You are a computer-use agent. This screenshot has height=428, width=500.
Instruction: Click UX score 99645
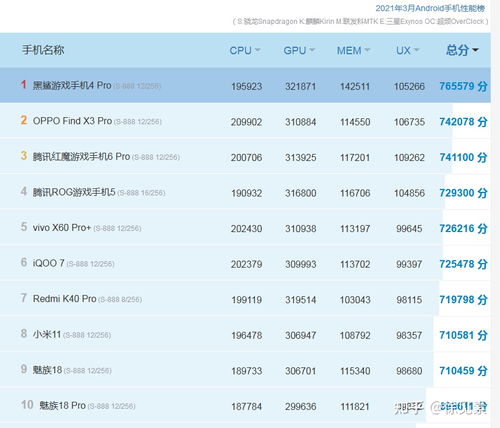[409, 229]
